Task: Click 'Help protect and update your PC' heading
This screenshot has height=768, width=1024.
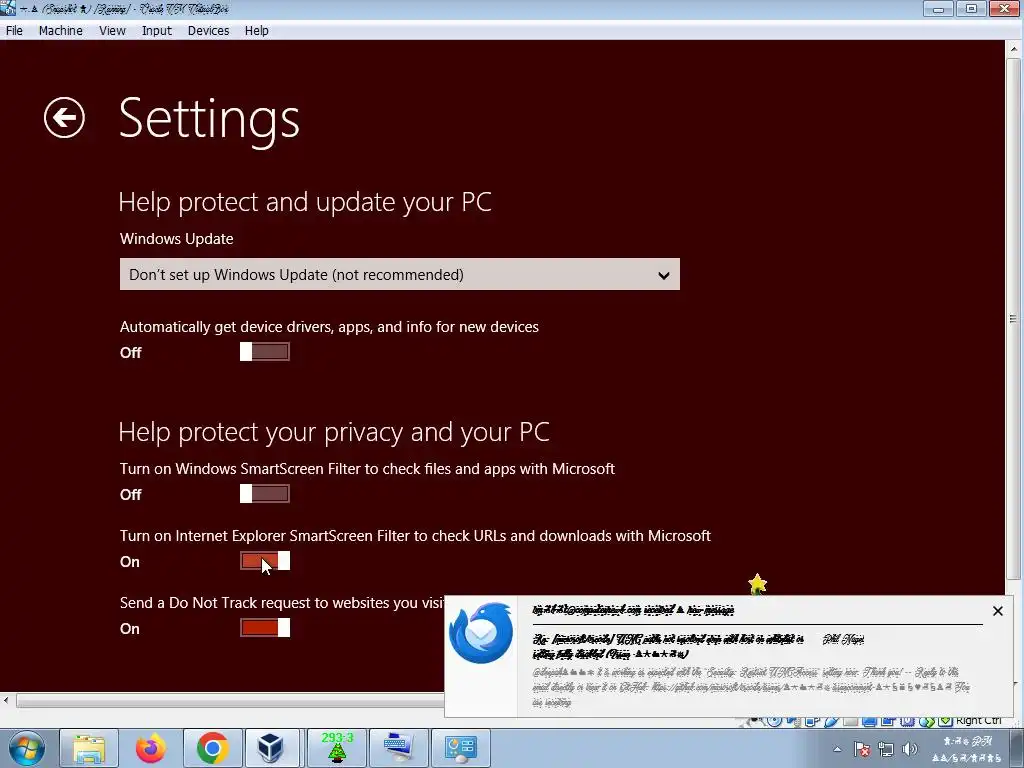Action: point(305,202)
